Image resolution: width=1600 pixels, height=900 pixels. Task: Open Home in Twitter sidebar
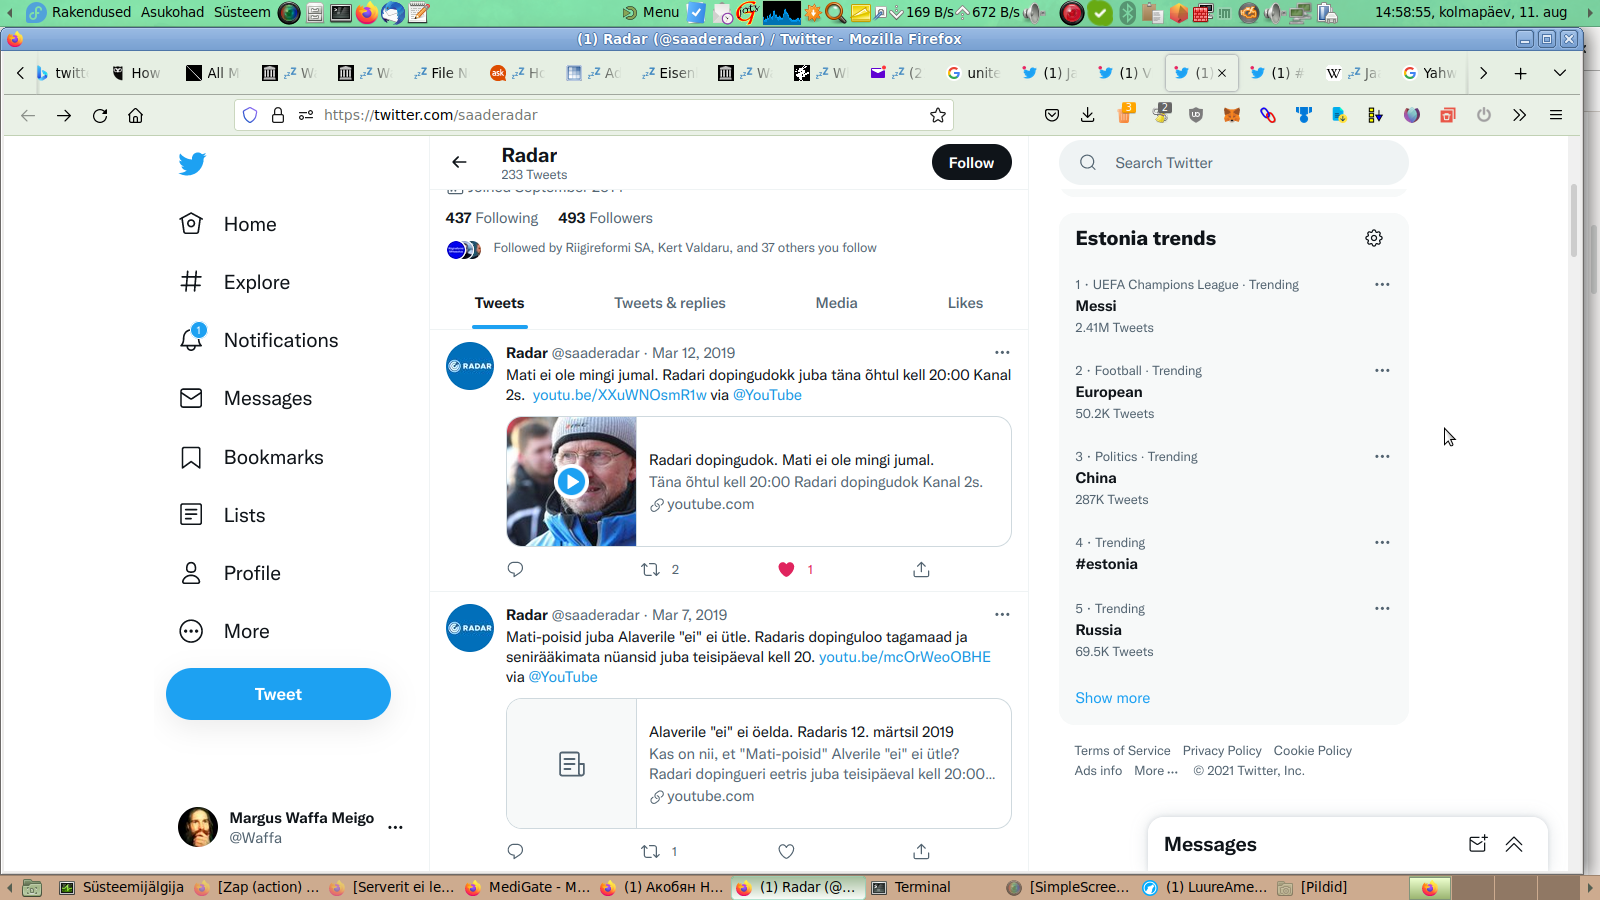pyautogui.click(x=228, y=224)
